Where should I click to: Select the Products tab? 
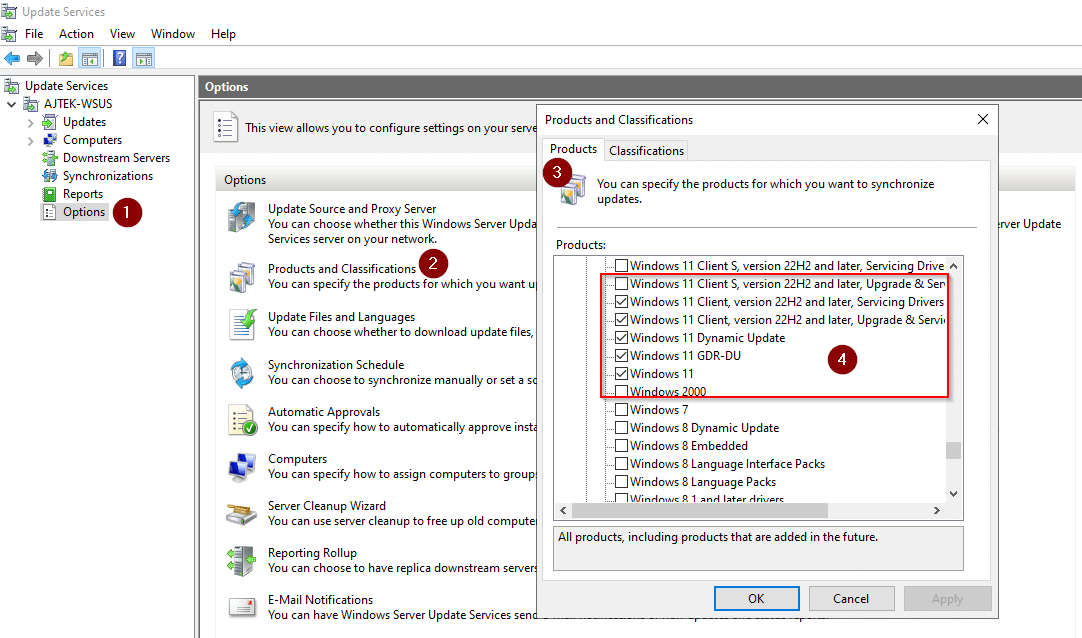[x=573, y=149]
